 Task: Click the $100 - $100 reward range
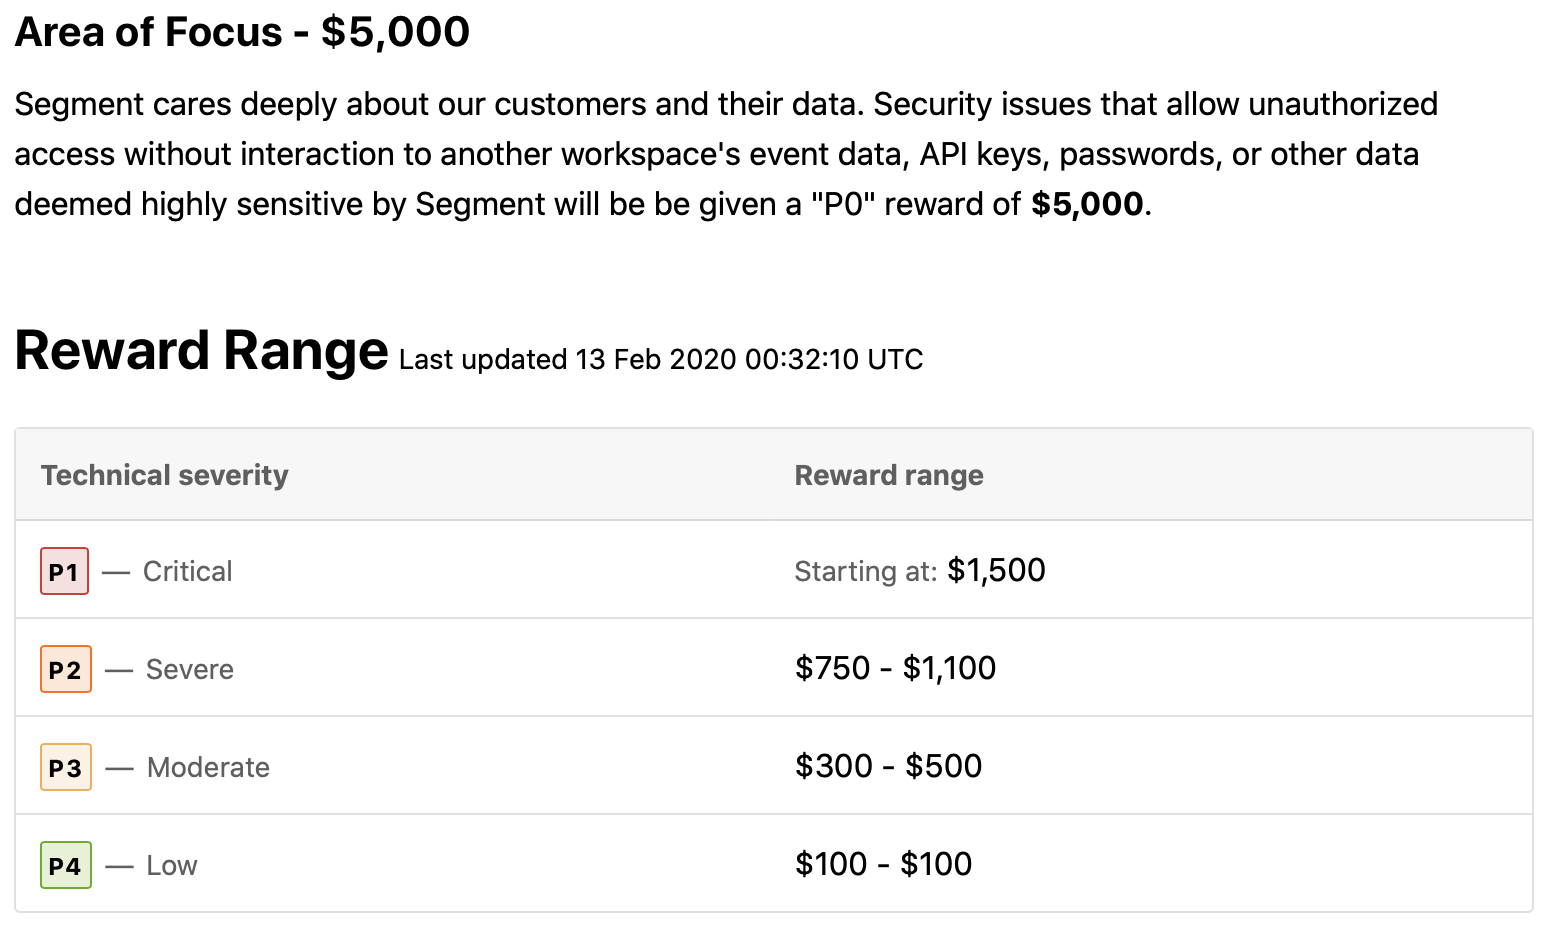(x=884, y=864)
